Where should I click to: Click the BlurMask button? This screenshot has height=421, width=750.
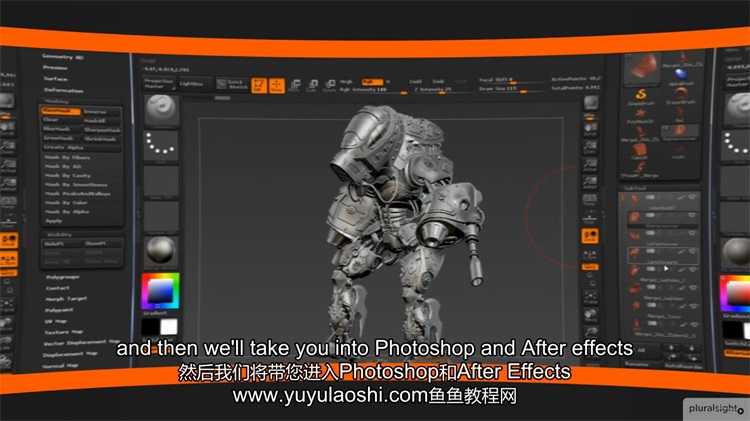point(60,129)
